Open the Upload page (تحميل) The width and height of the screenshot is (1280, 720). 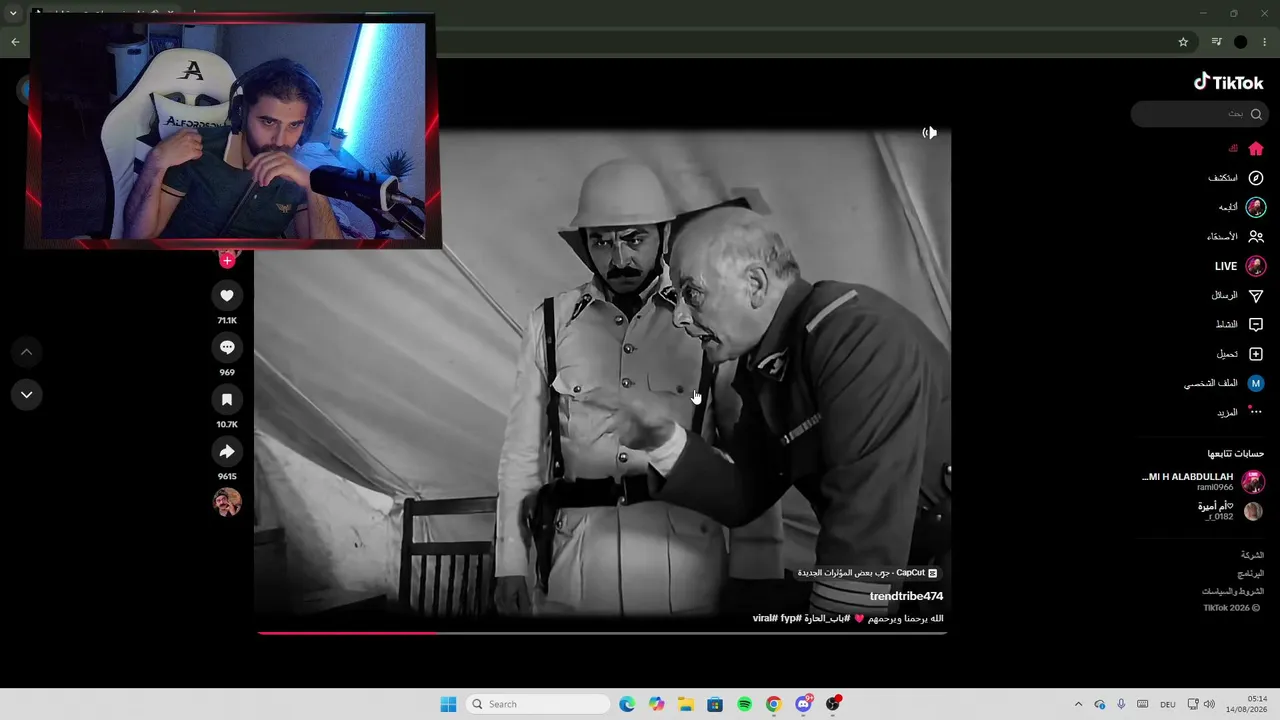click(x=1240, y=354)
